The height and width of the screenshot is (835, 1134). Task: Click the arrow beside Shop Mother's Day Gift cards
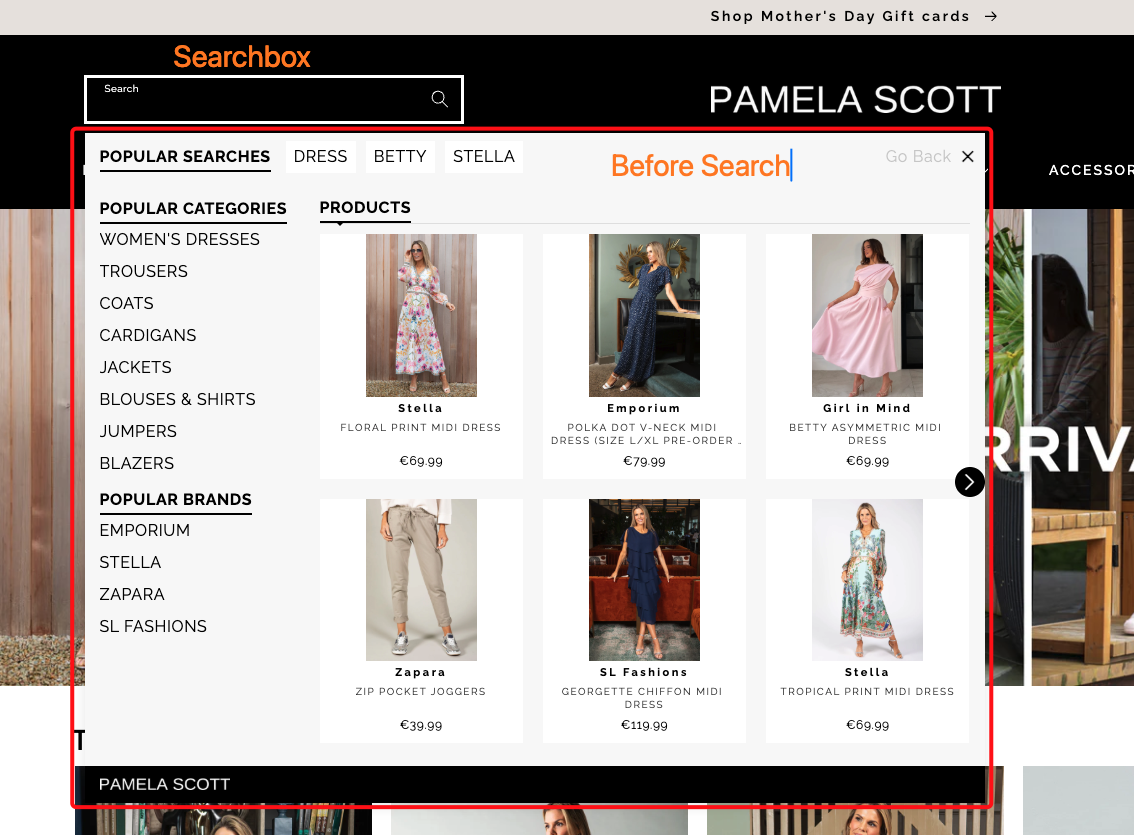(989, 16)
